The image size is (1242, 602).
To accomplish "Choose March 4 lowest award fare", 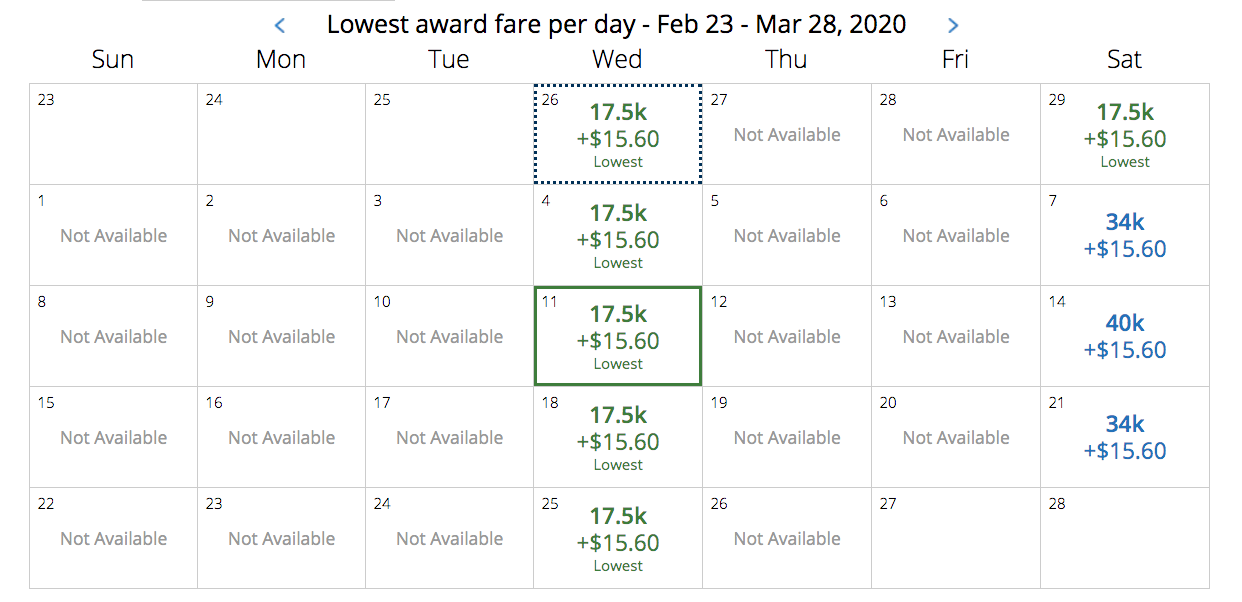I will pos(618,236).
